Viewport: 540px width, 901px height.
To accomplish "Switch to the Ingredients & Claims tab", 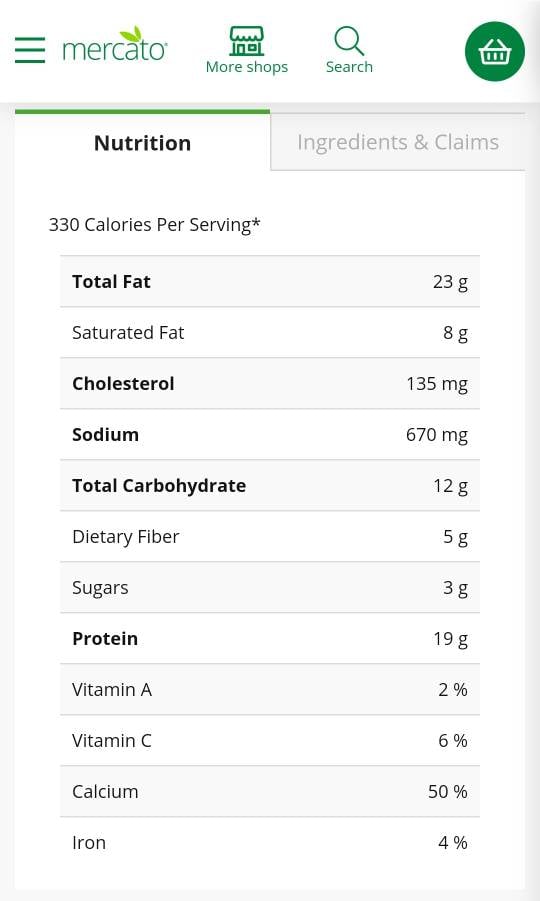I will click(398, 142).
